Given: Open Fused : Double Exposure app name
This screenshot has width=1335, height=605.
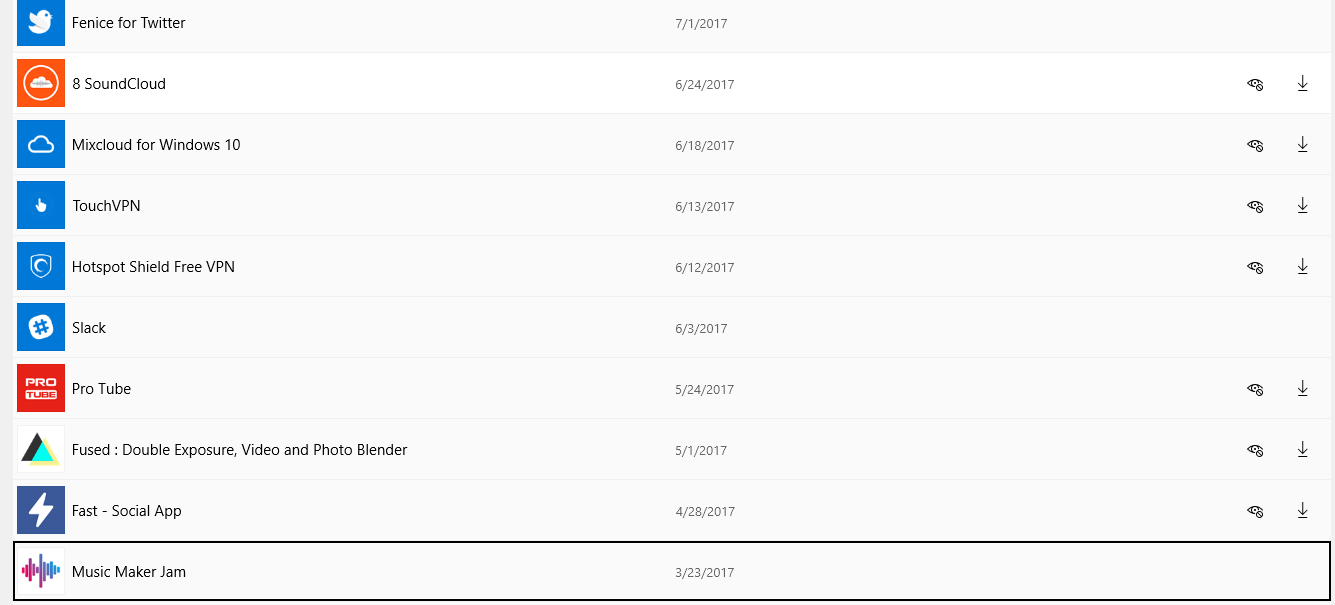Looking at the screenshot, I should pyautogui.click(x=239, y=450).
